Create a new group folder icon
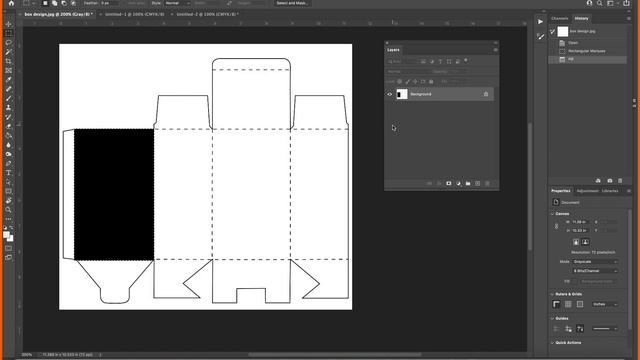 pyautogui.click(x=468, y=184)
